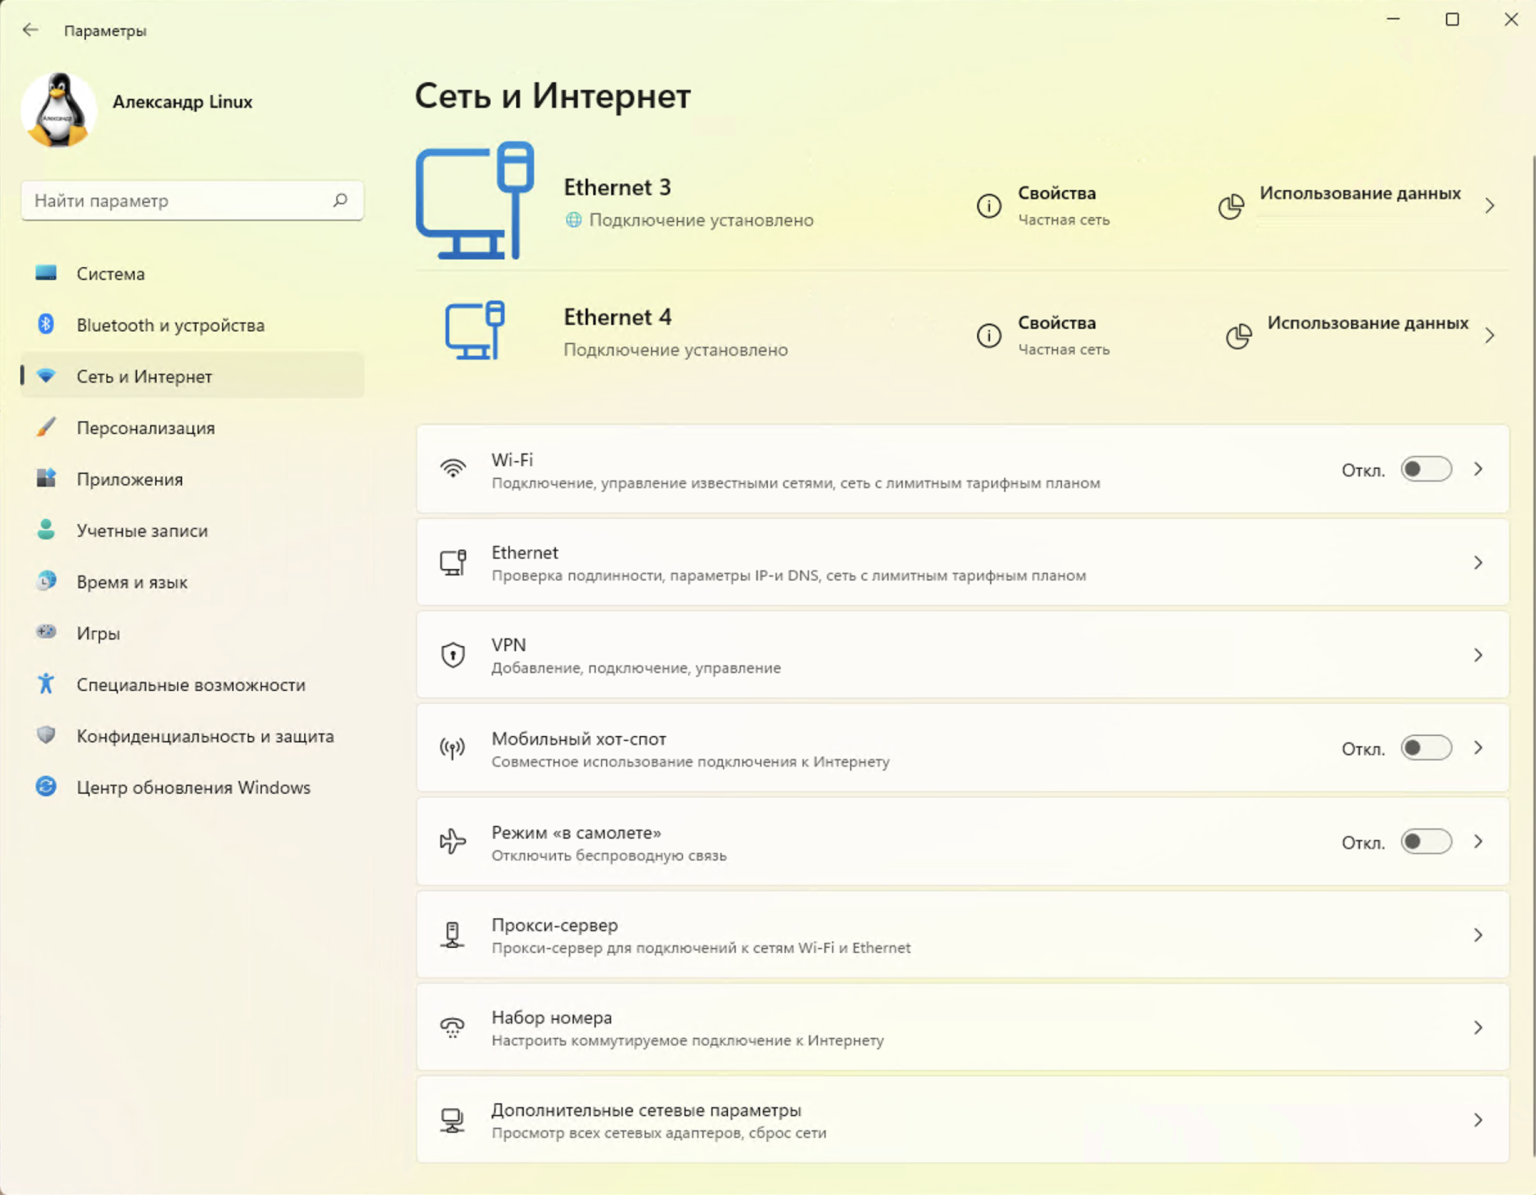The image size is (1536, 1195).
Task: Open Дополнительные сетевые параметры
Action: [962, 1120]
